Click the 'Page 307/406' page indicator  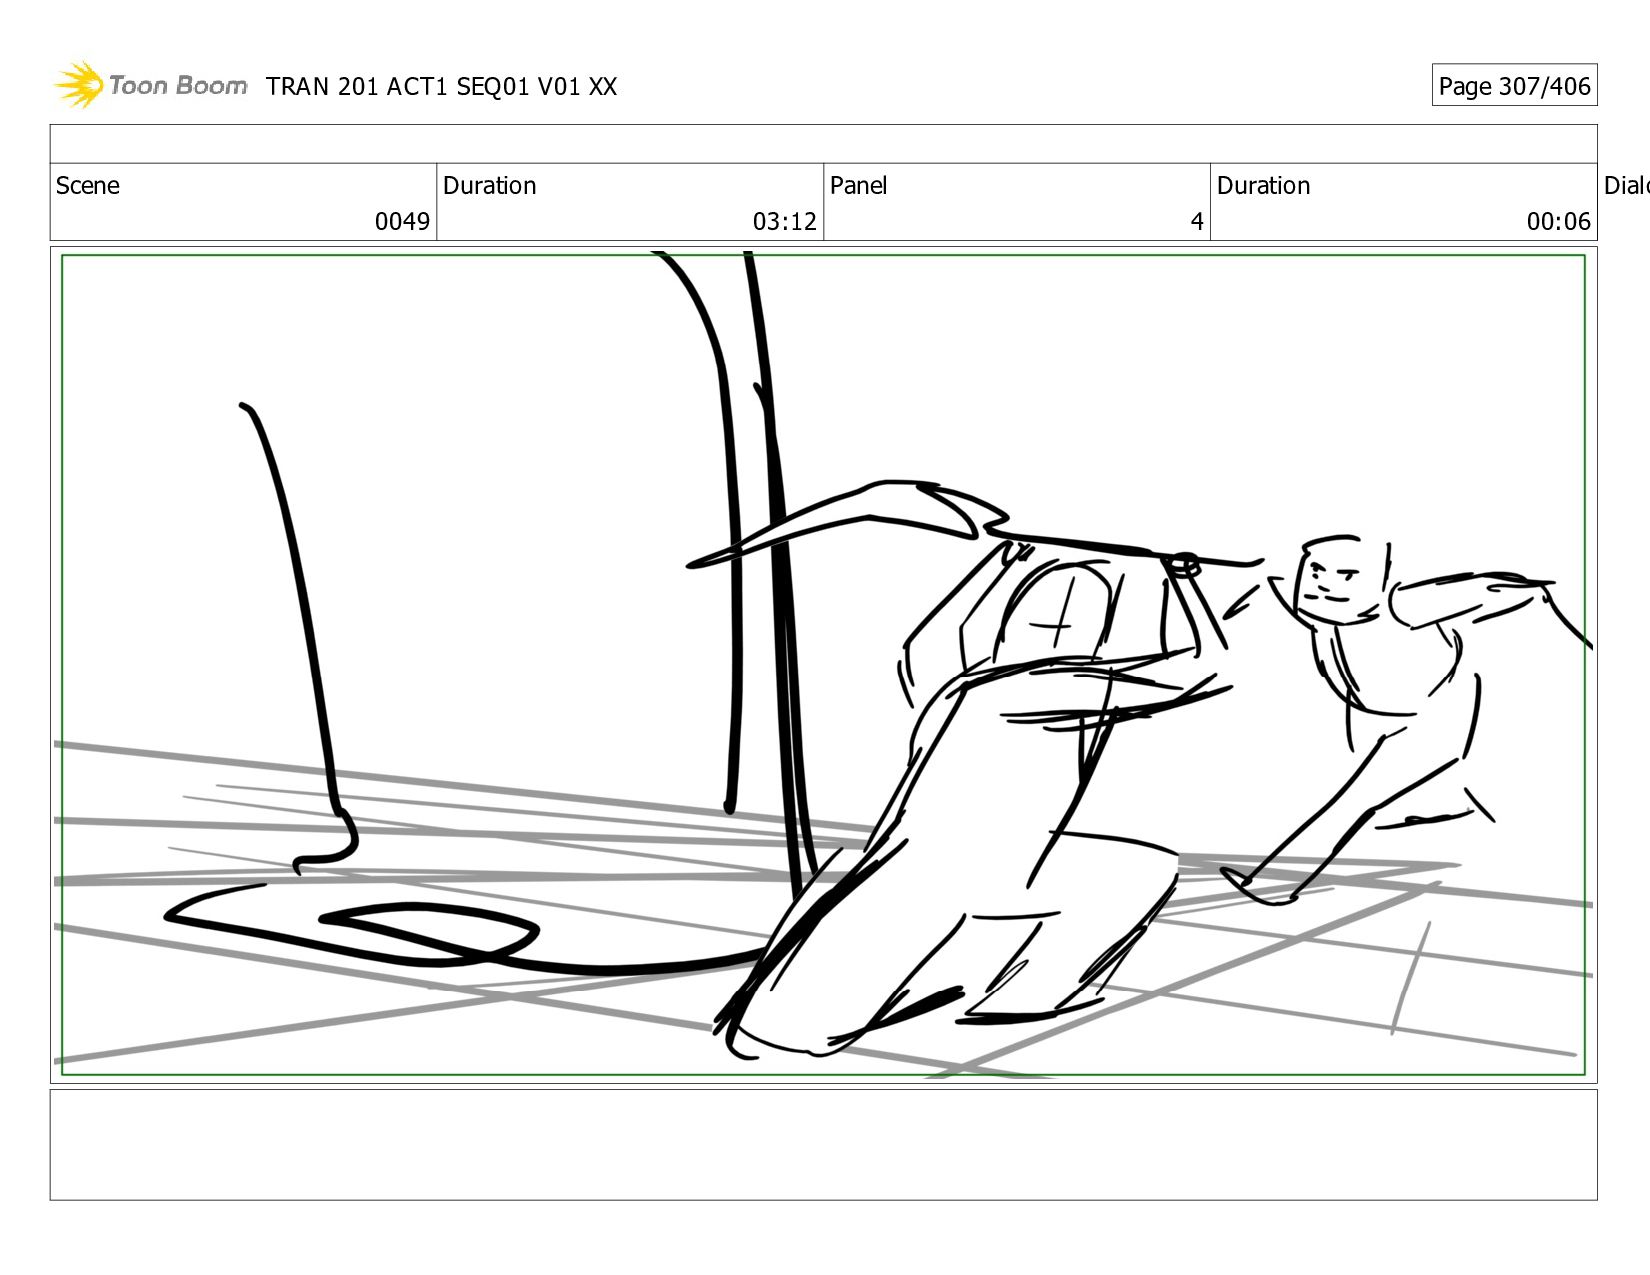click(1514, 86)
